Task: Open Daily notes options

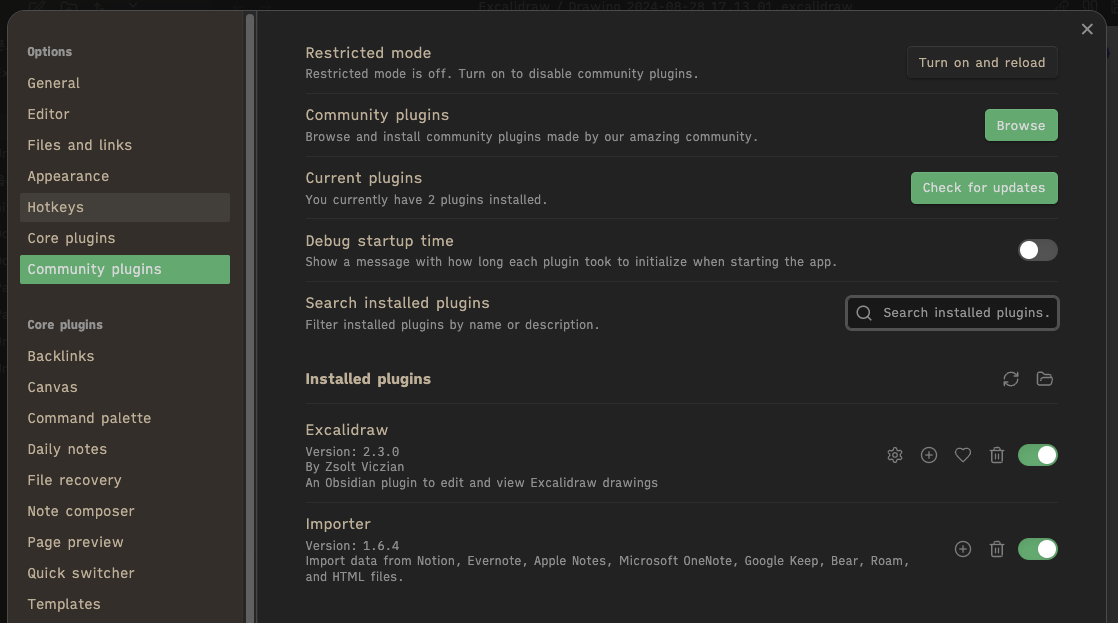Action: (125, 449)
